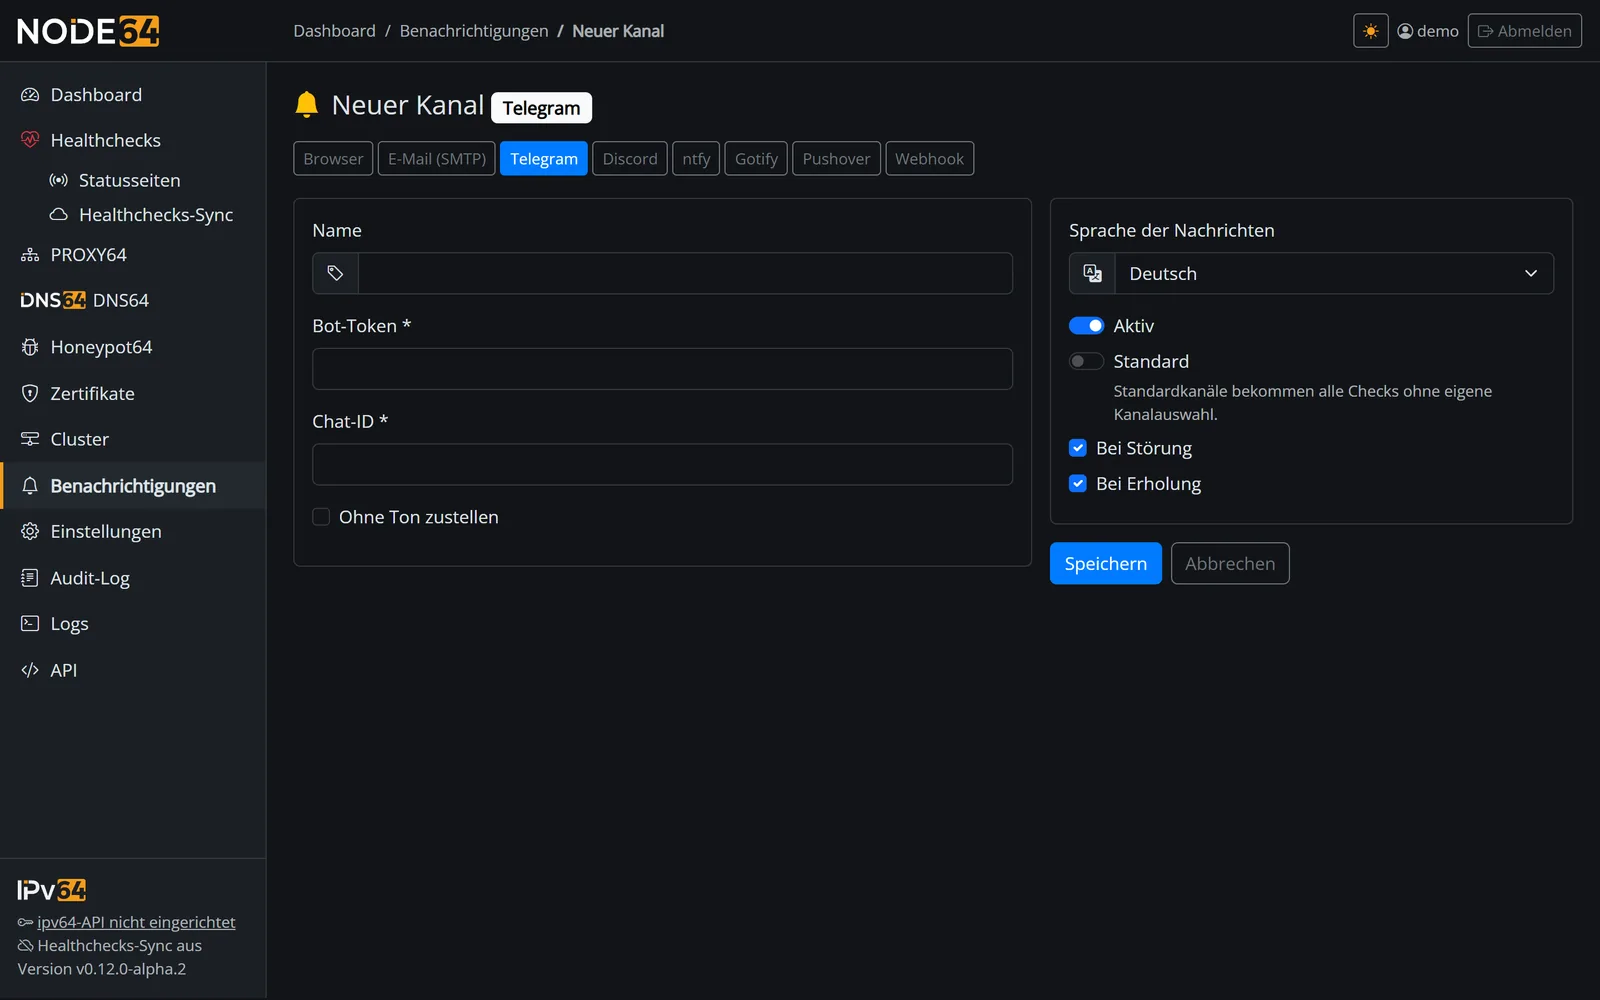Click the NODE64 logo

point(88,31)
